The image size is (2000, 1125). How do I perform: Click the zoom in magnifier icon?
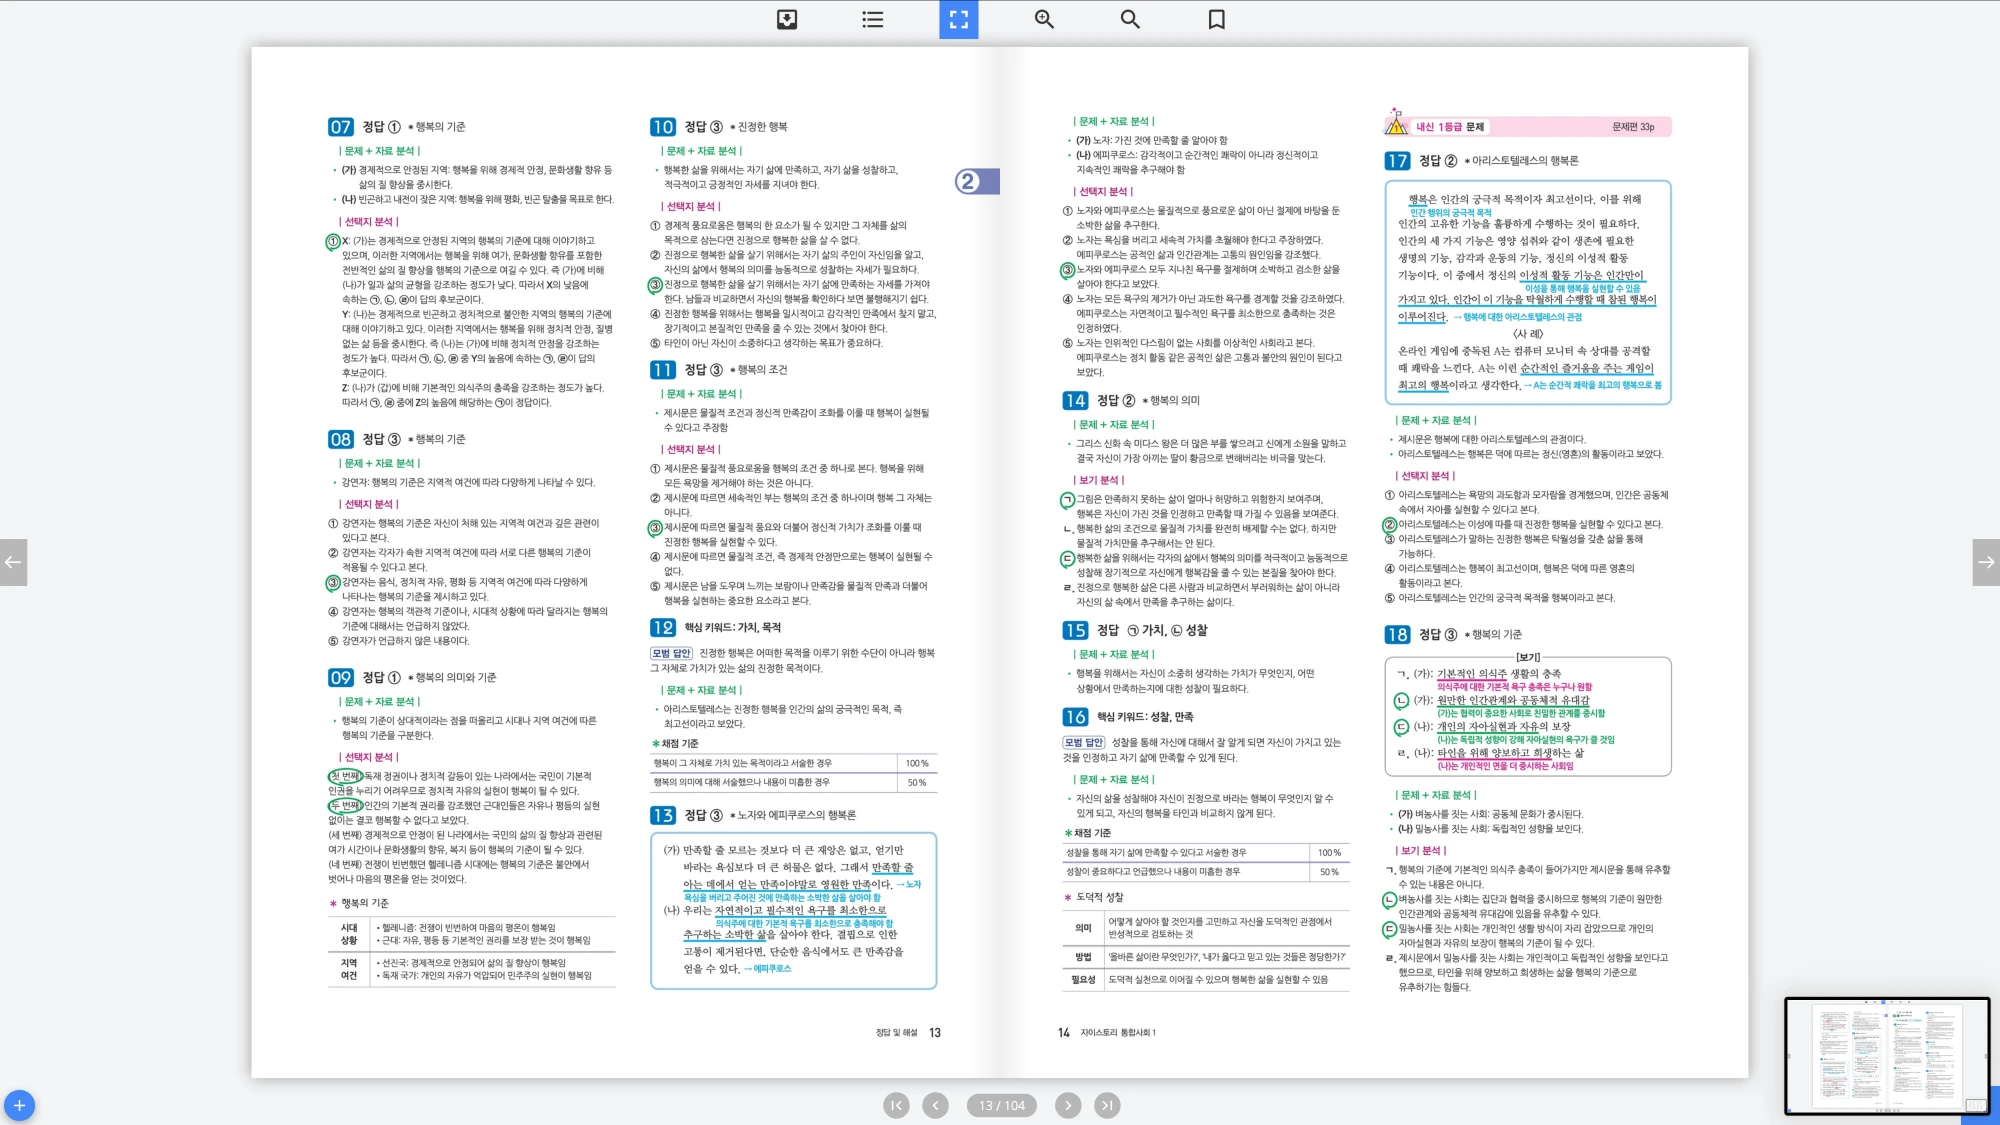coord(1044,19)
